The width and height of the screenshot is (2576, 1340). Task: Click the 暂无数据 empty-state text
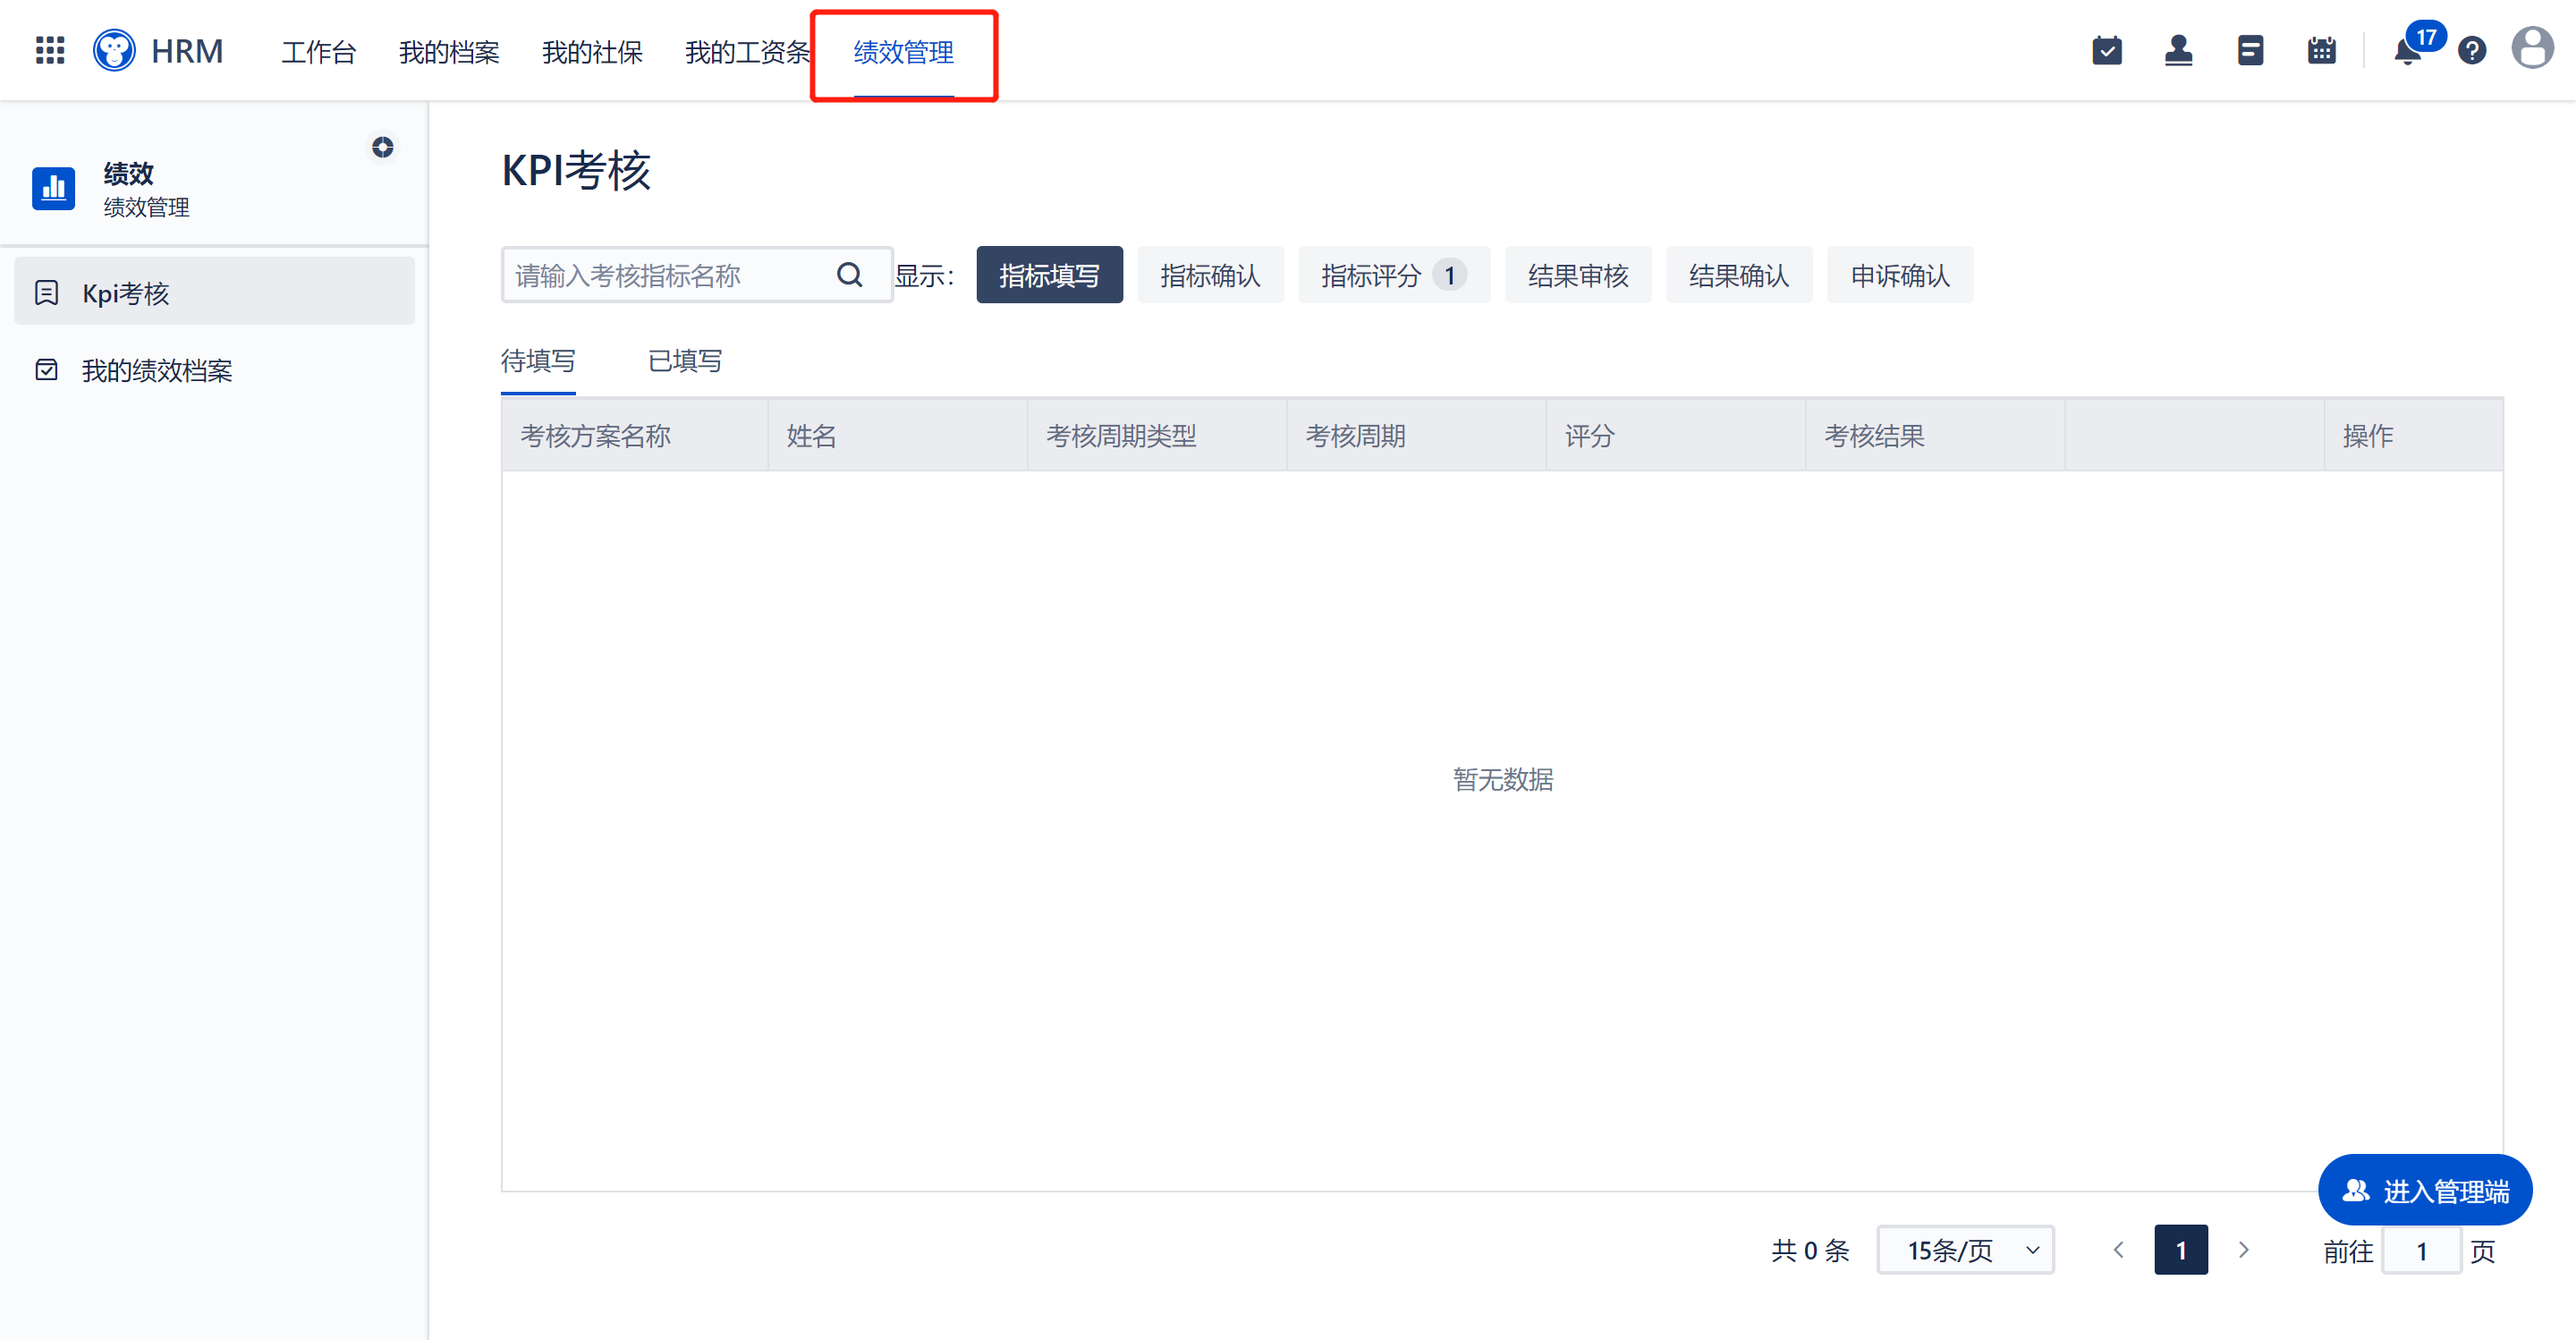(1502, 779)
